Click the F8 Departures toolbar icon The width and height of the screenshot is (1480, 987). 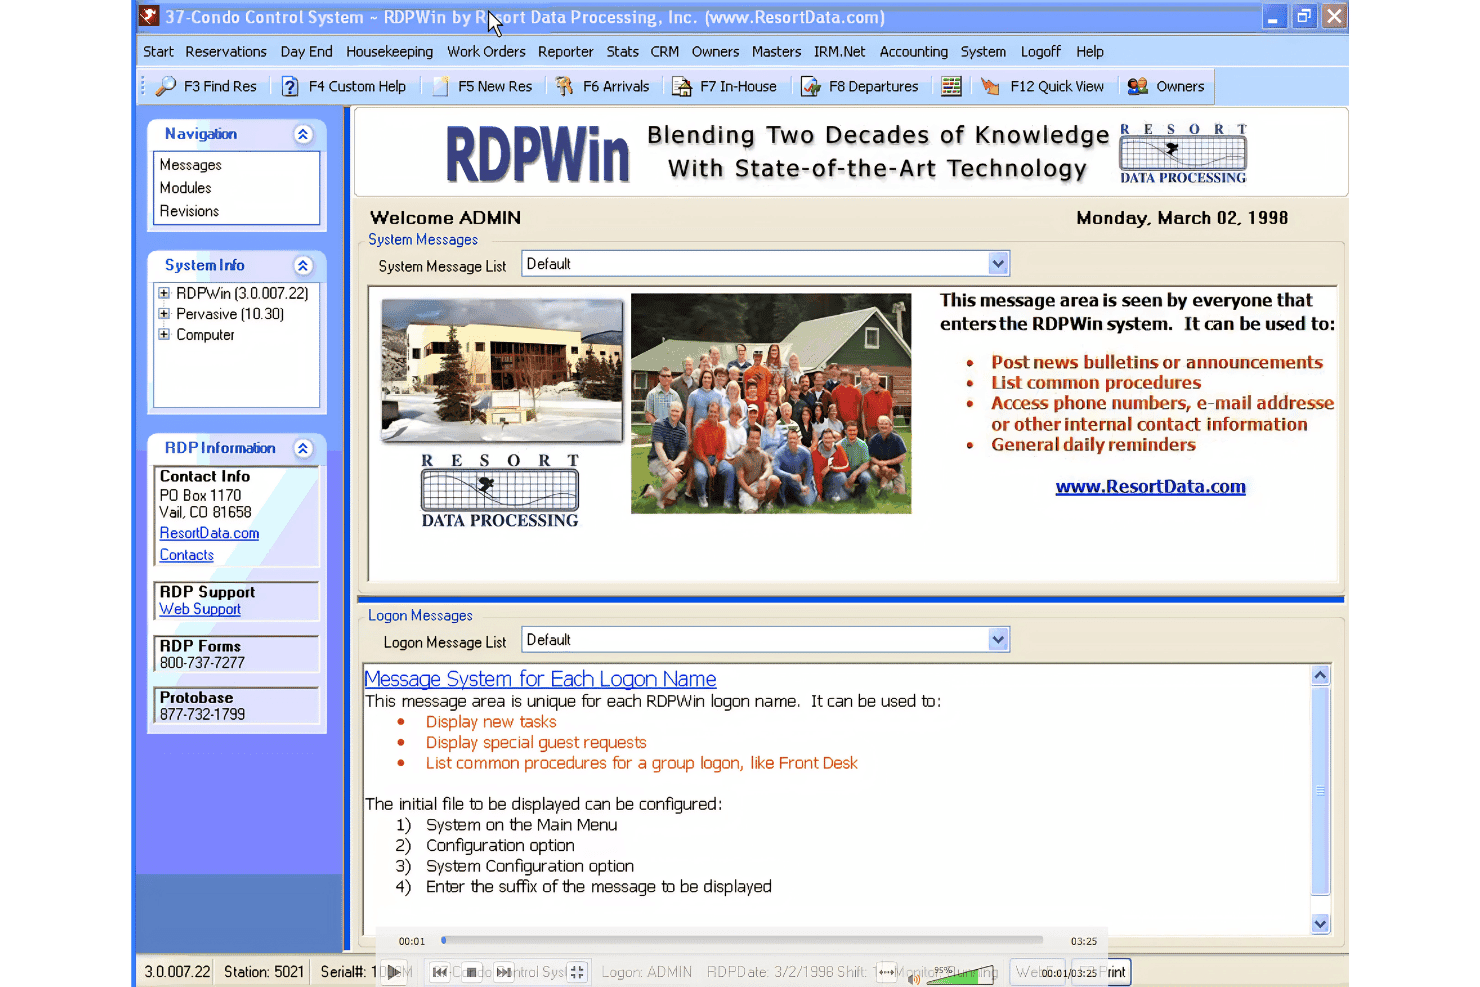tap(811, 87)
